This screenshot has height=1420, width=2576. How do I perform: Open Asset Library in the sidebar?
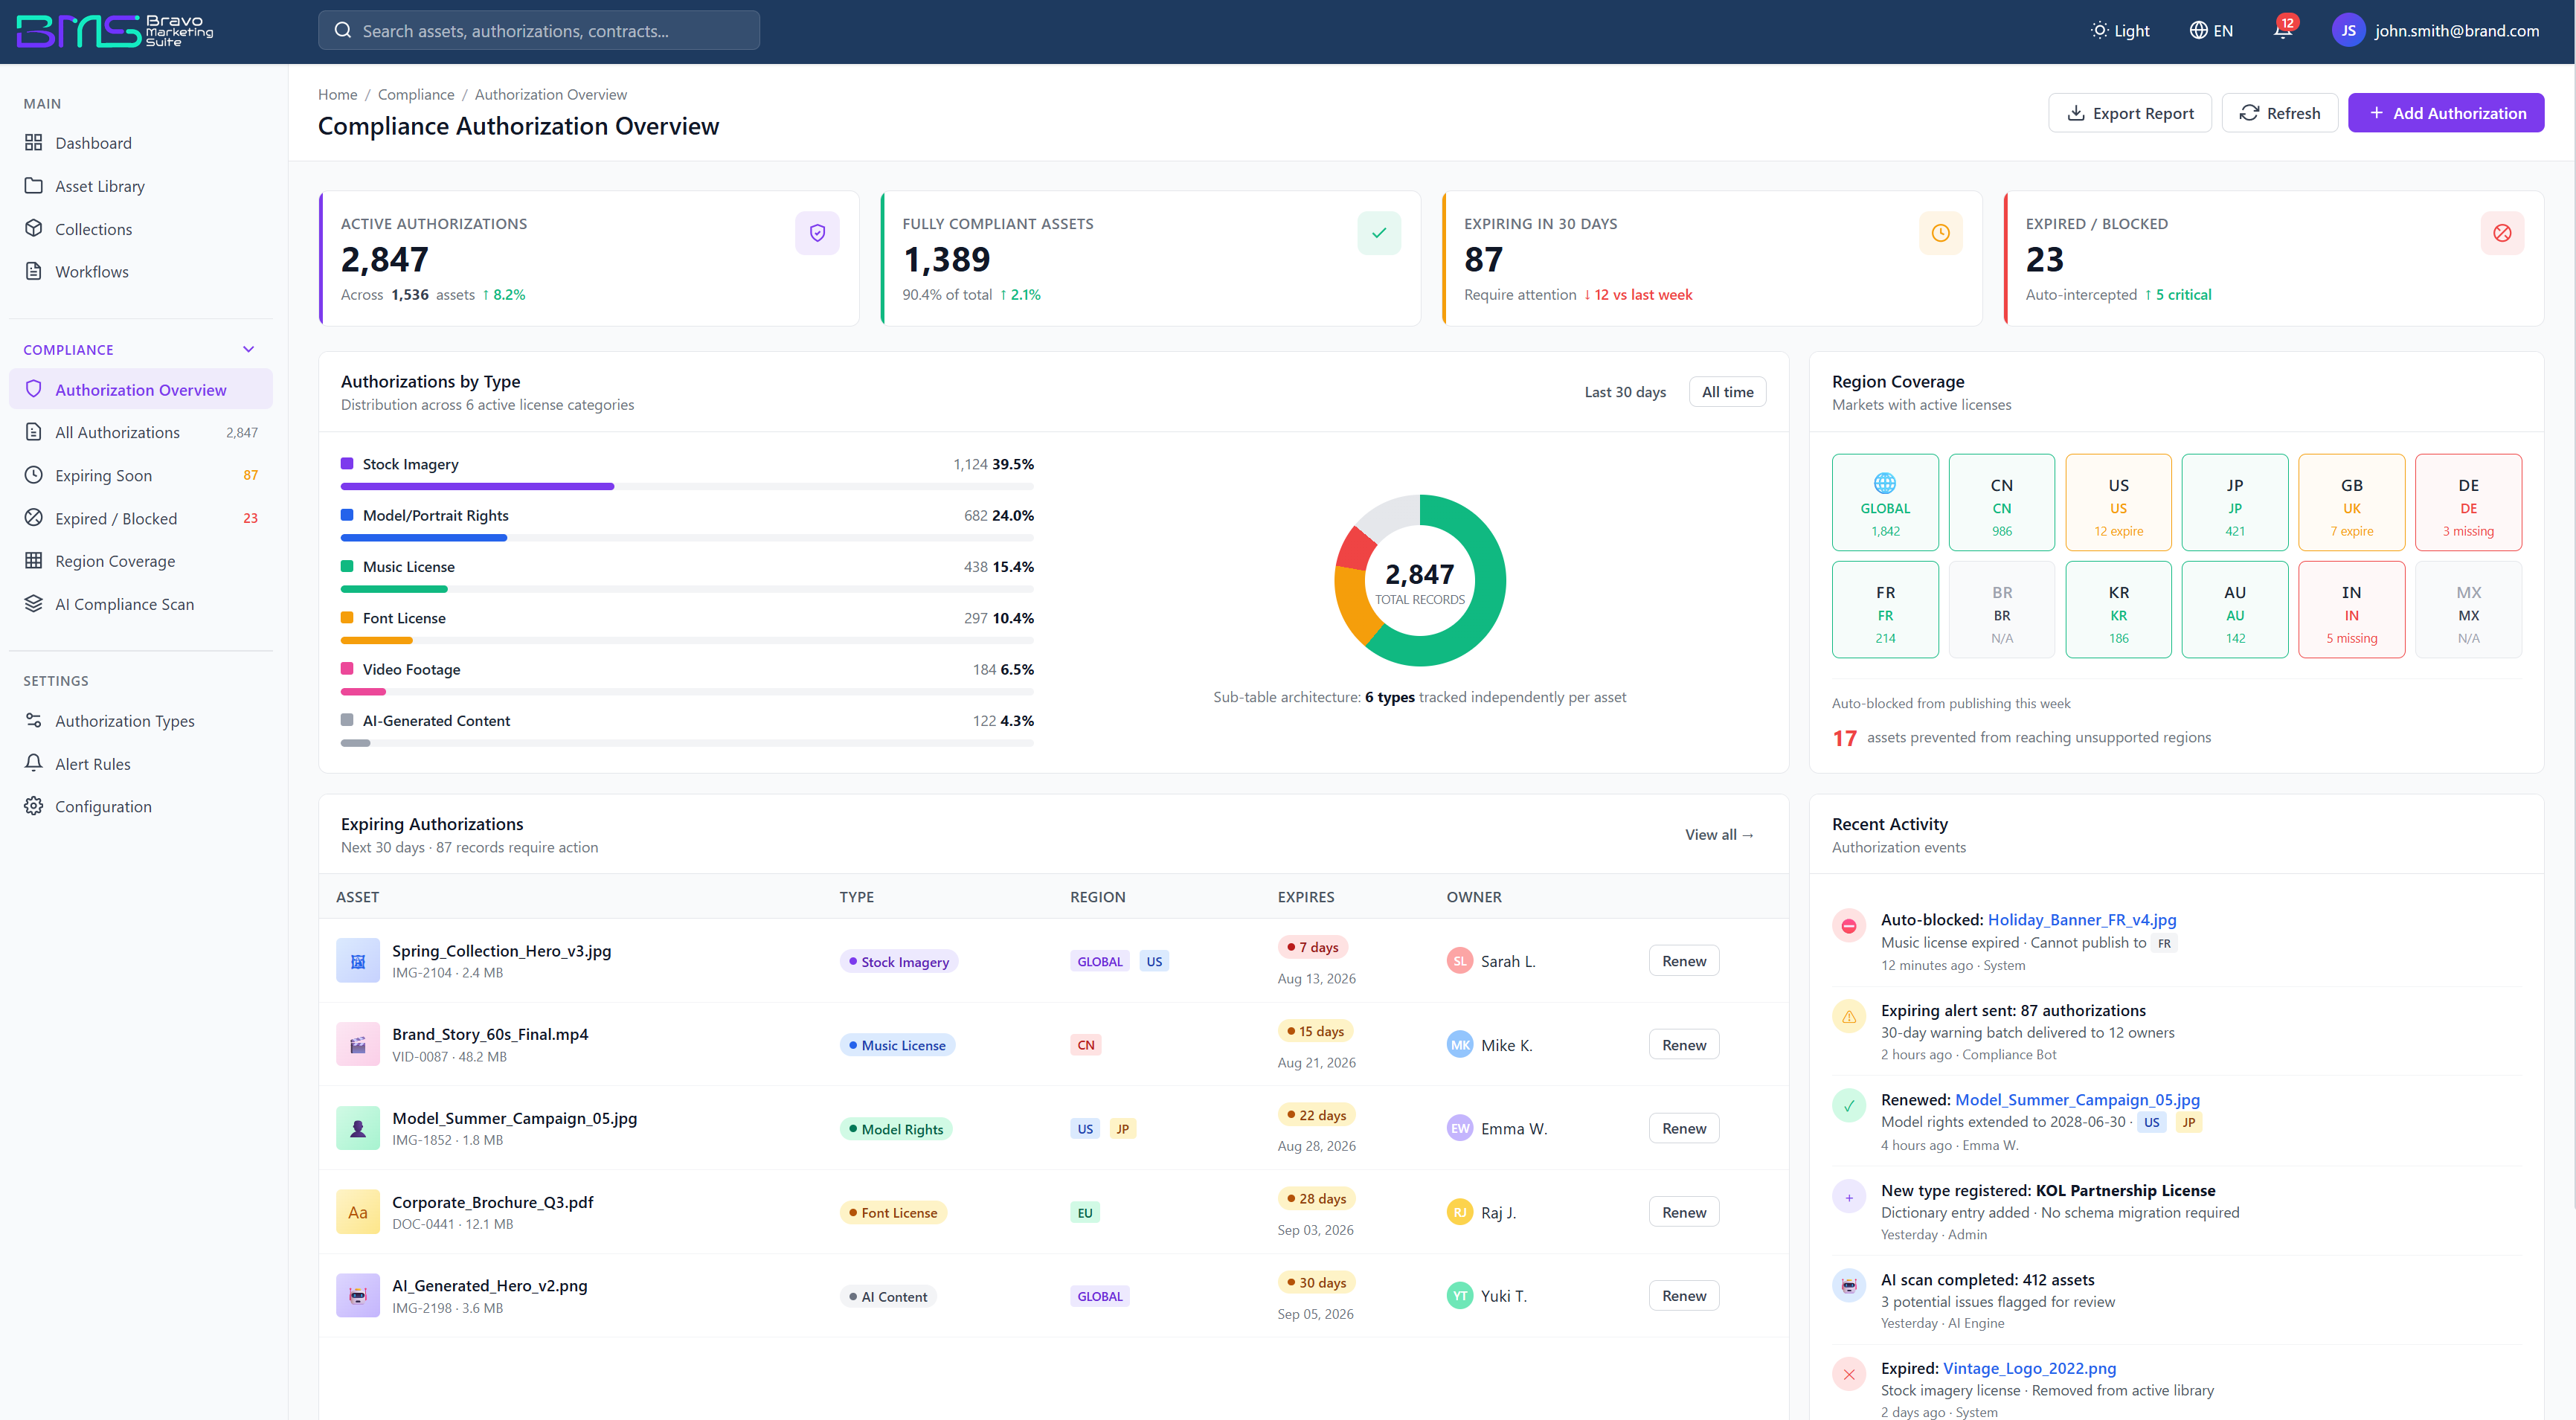pyautogui.click(x=141, y=186)
